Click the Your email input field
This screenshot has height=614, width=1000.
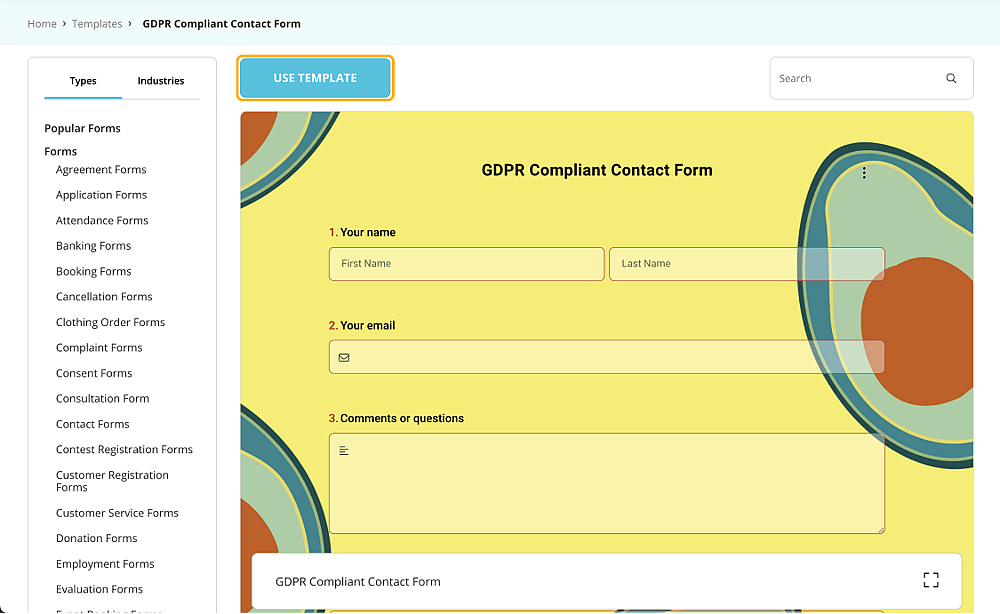click(607, 357)
